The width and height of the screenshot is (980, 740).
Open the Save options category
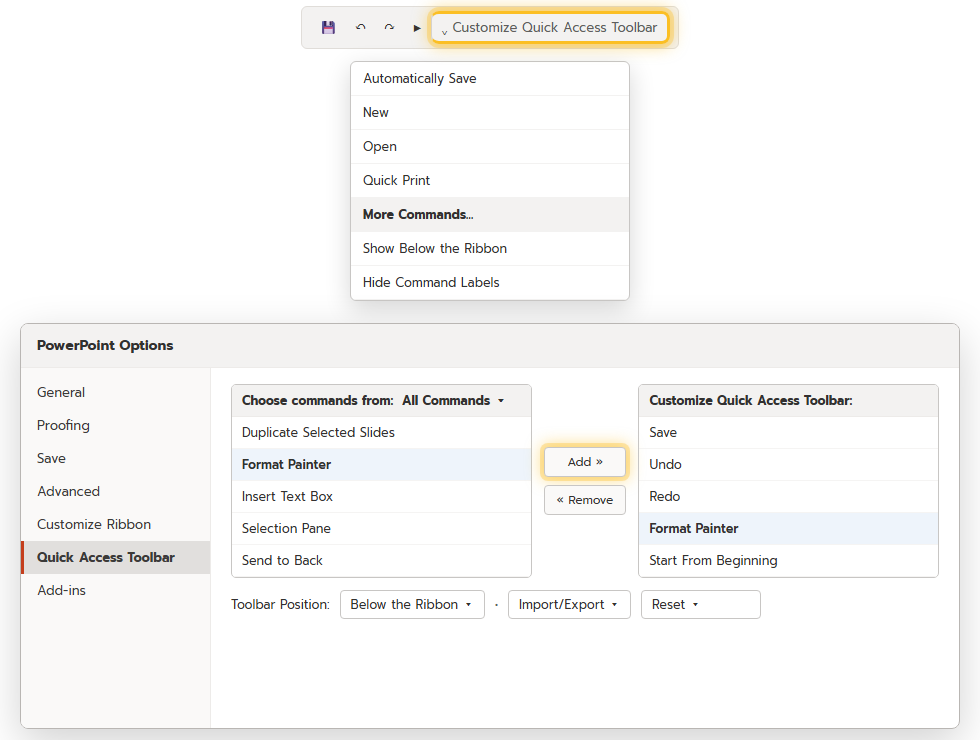pos(116,459)
